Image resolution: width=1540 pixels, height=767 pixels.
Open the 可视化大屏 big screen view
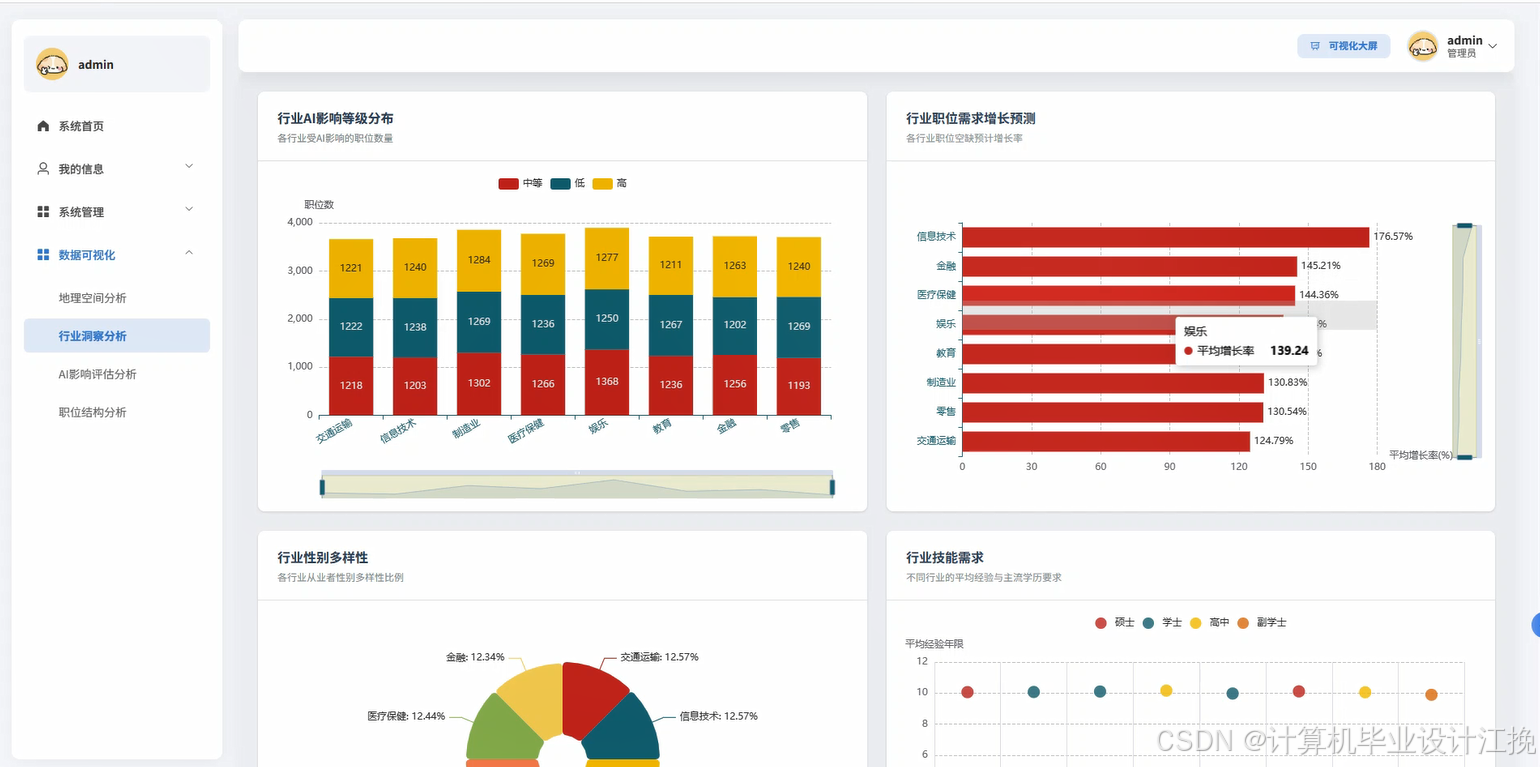[1344, 46]
